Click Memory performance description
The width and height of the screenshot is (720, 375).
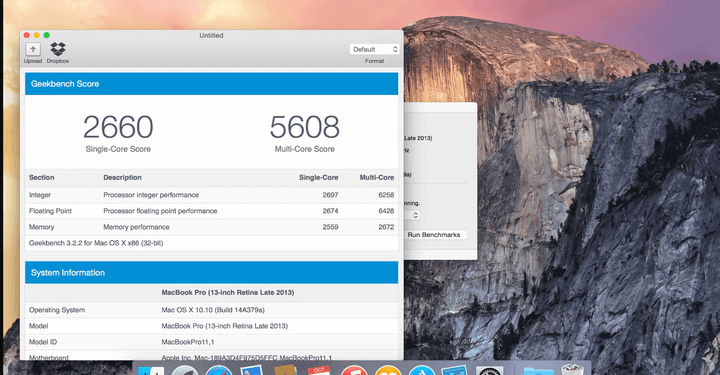[x=136, y=227]
